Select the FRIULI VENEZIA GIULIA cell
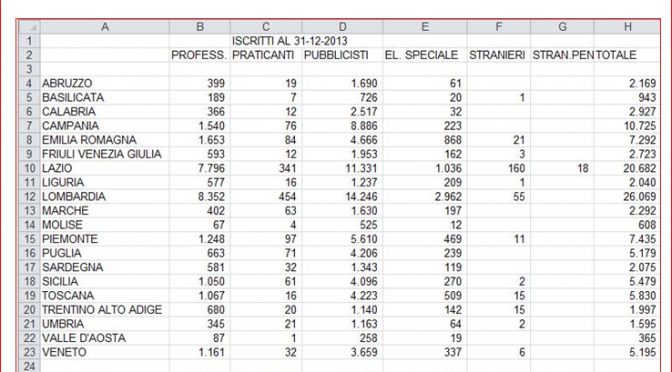 (105, 154)
